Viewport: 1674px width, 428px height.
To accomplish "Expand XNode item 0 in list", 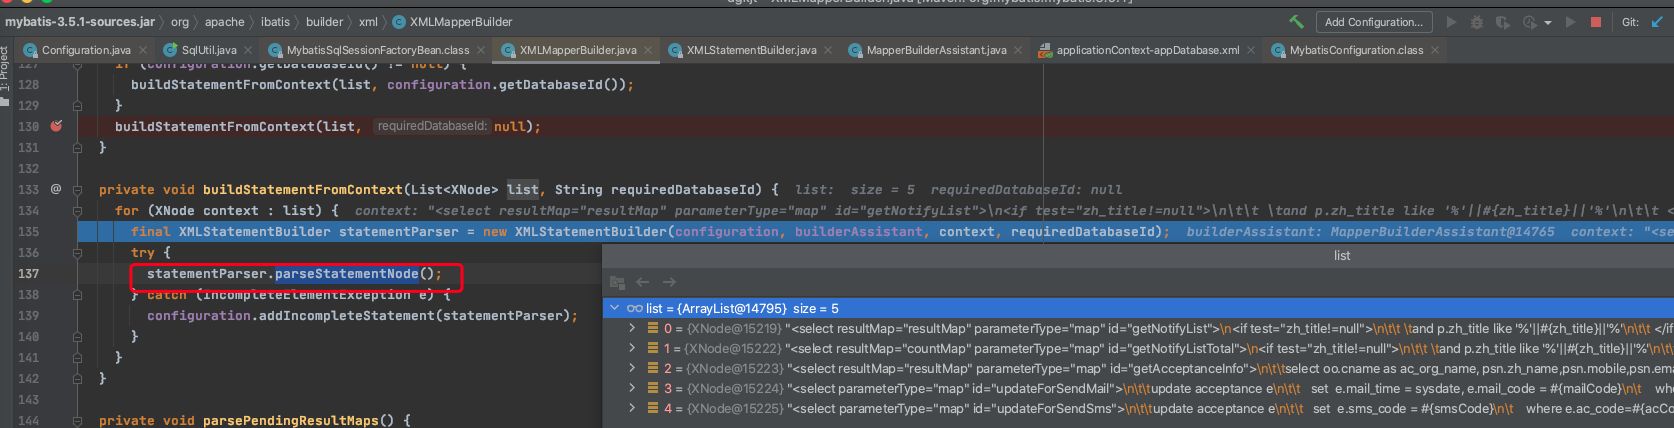I will point(631,328).
